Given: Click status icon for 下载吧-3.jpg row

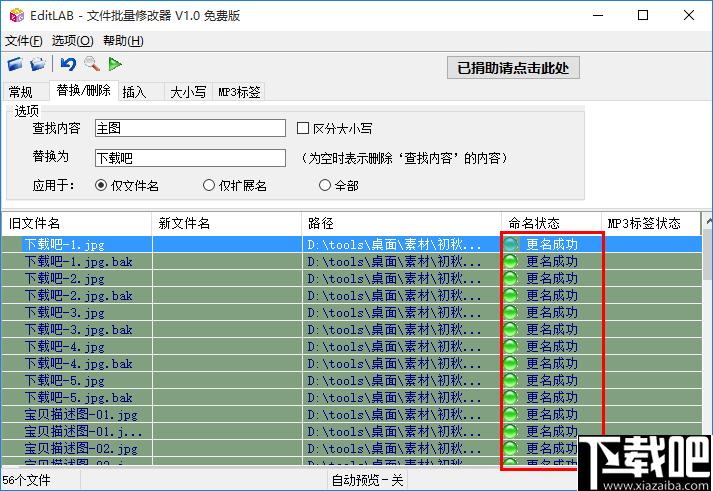Looking at the screenshot, I should click(511, 312).
